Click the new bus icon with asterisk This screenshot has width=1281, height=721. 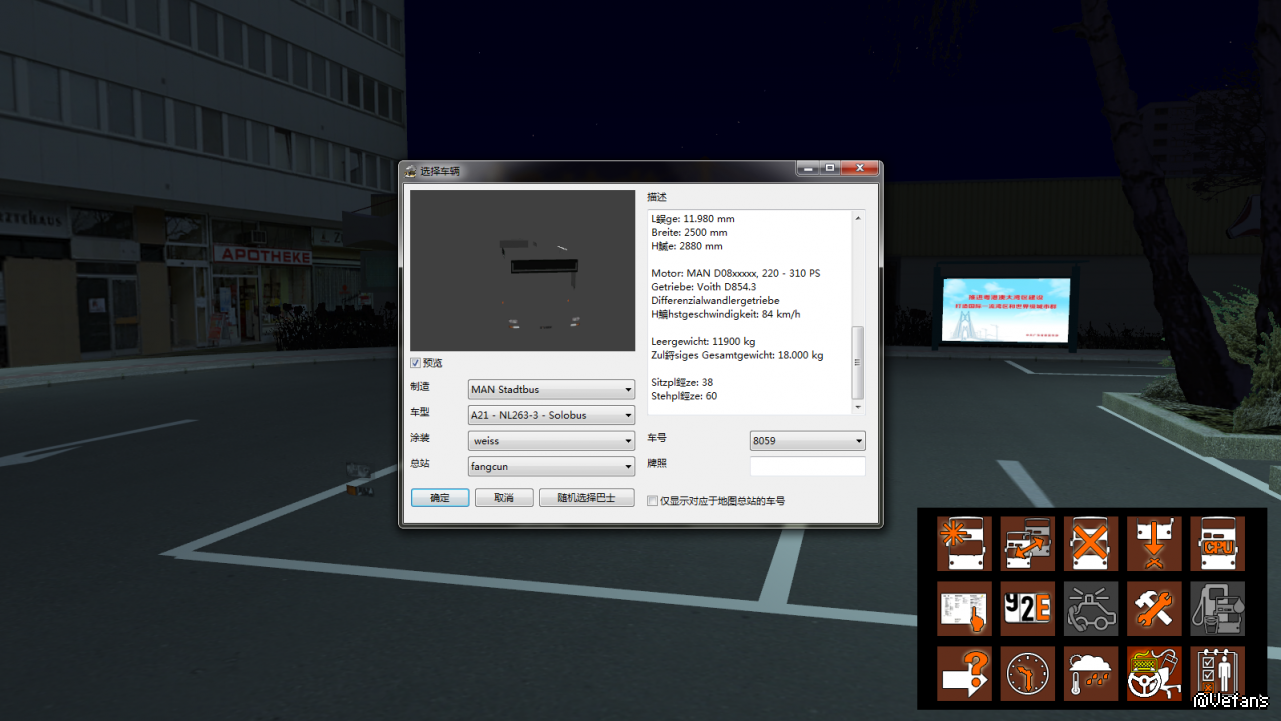click(x=964, y=544)
